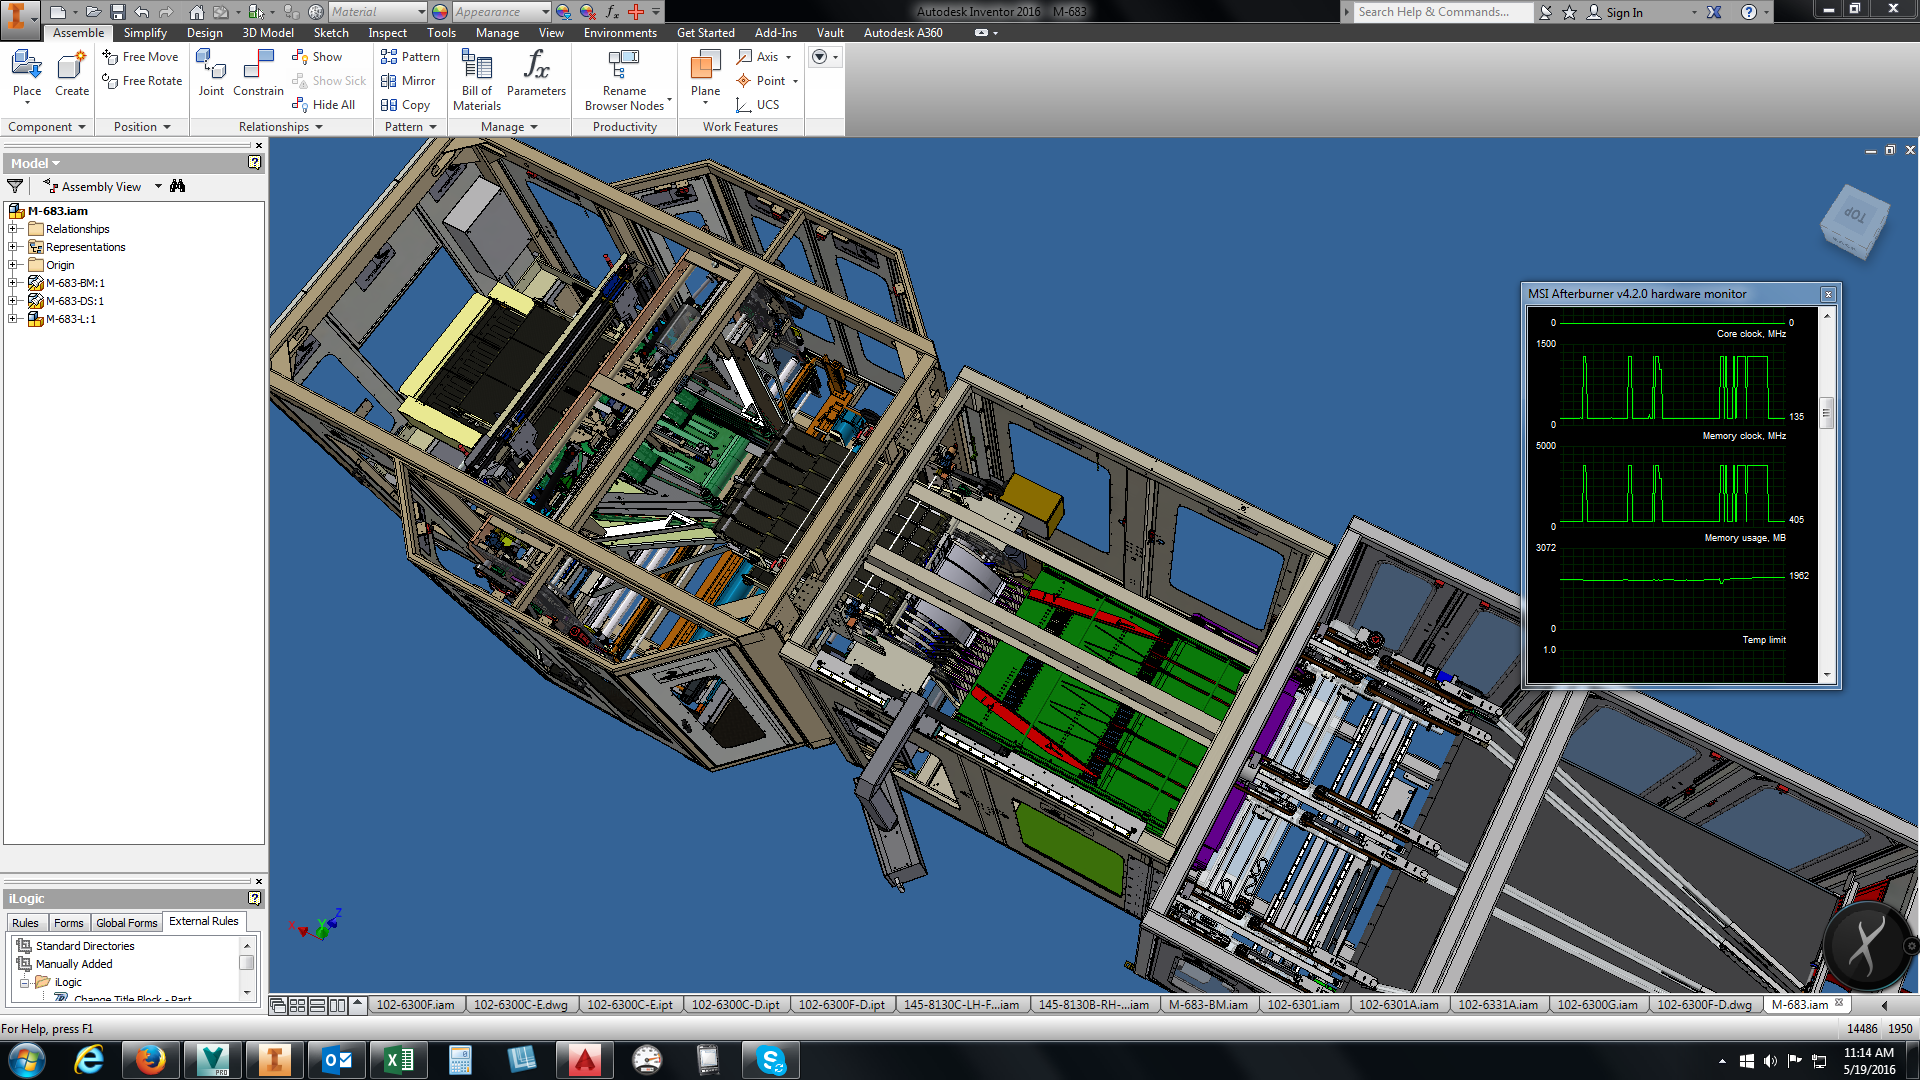Open the appearance color wheel icon
The height and width of the screenshot is (1080, 1920).
coord(440,12)
